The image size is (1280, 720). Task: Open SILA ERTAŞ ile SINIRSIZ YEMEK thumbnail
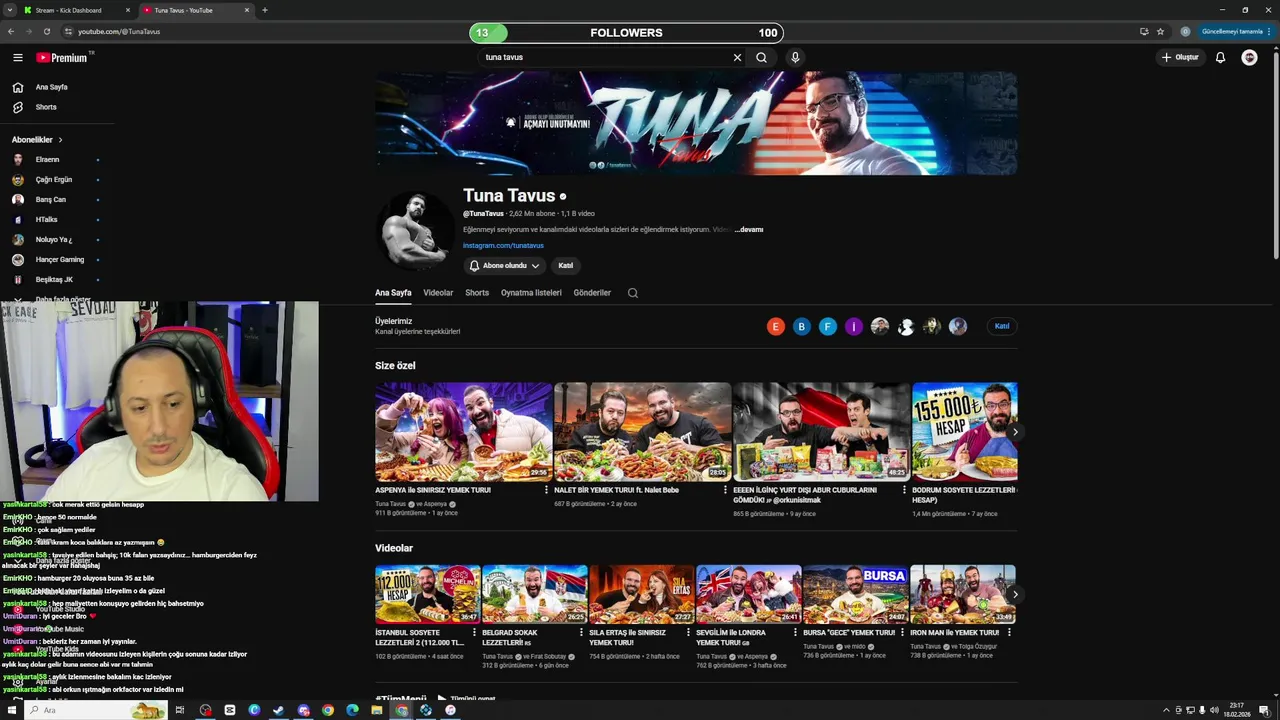pyautogui.click(x=642, y=594)
